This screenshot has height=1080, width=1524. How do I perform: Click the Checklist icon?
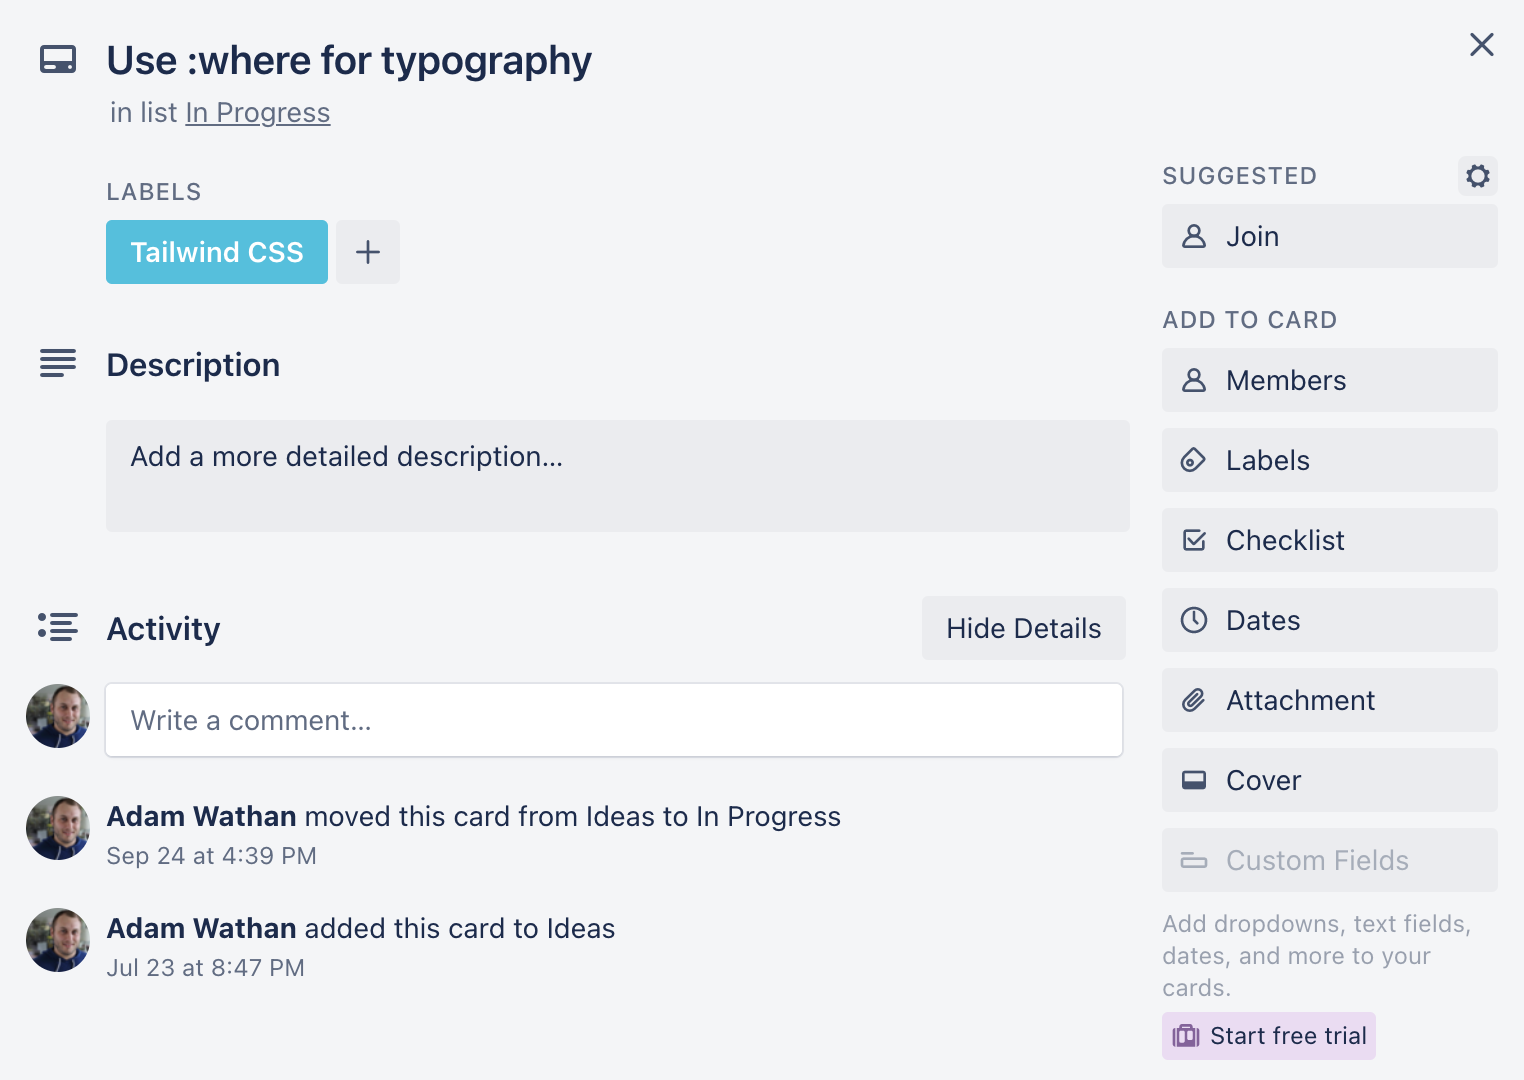click(x=1193, y=540)
